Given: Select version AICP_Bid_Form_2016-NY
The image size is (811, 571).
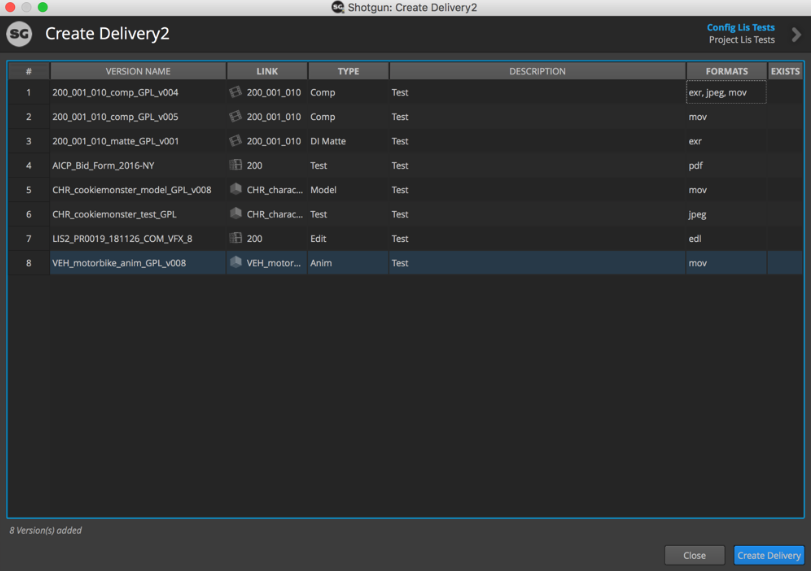Looking at the screenshot, I should tap(103, 166).
